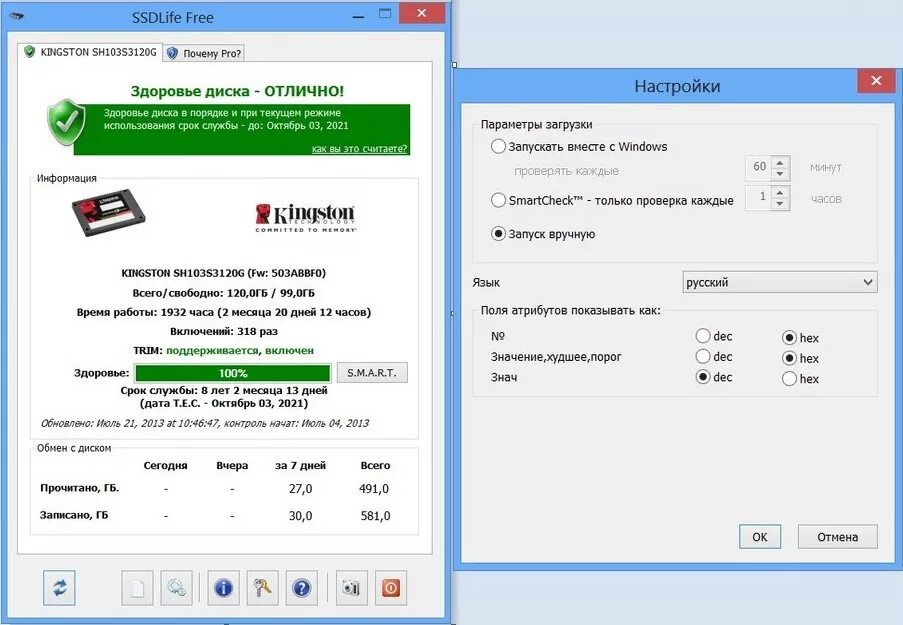
Task: Click the Прочитано Всего value 491,0
Action: coord(374,488)
